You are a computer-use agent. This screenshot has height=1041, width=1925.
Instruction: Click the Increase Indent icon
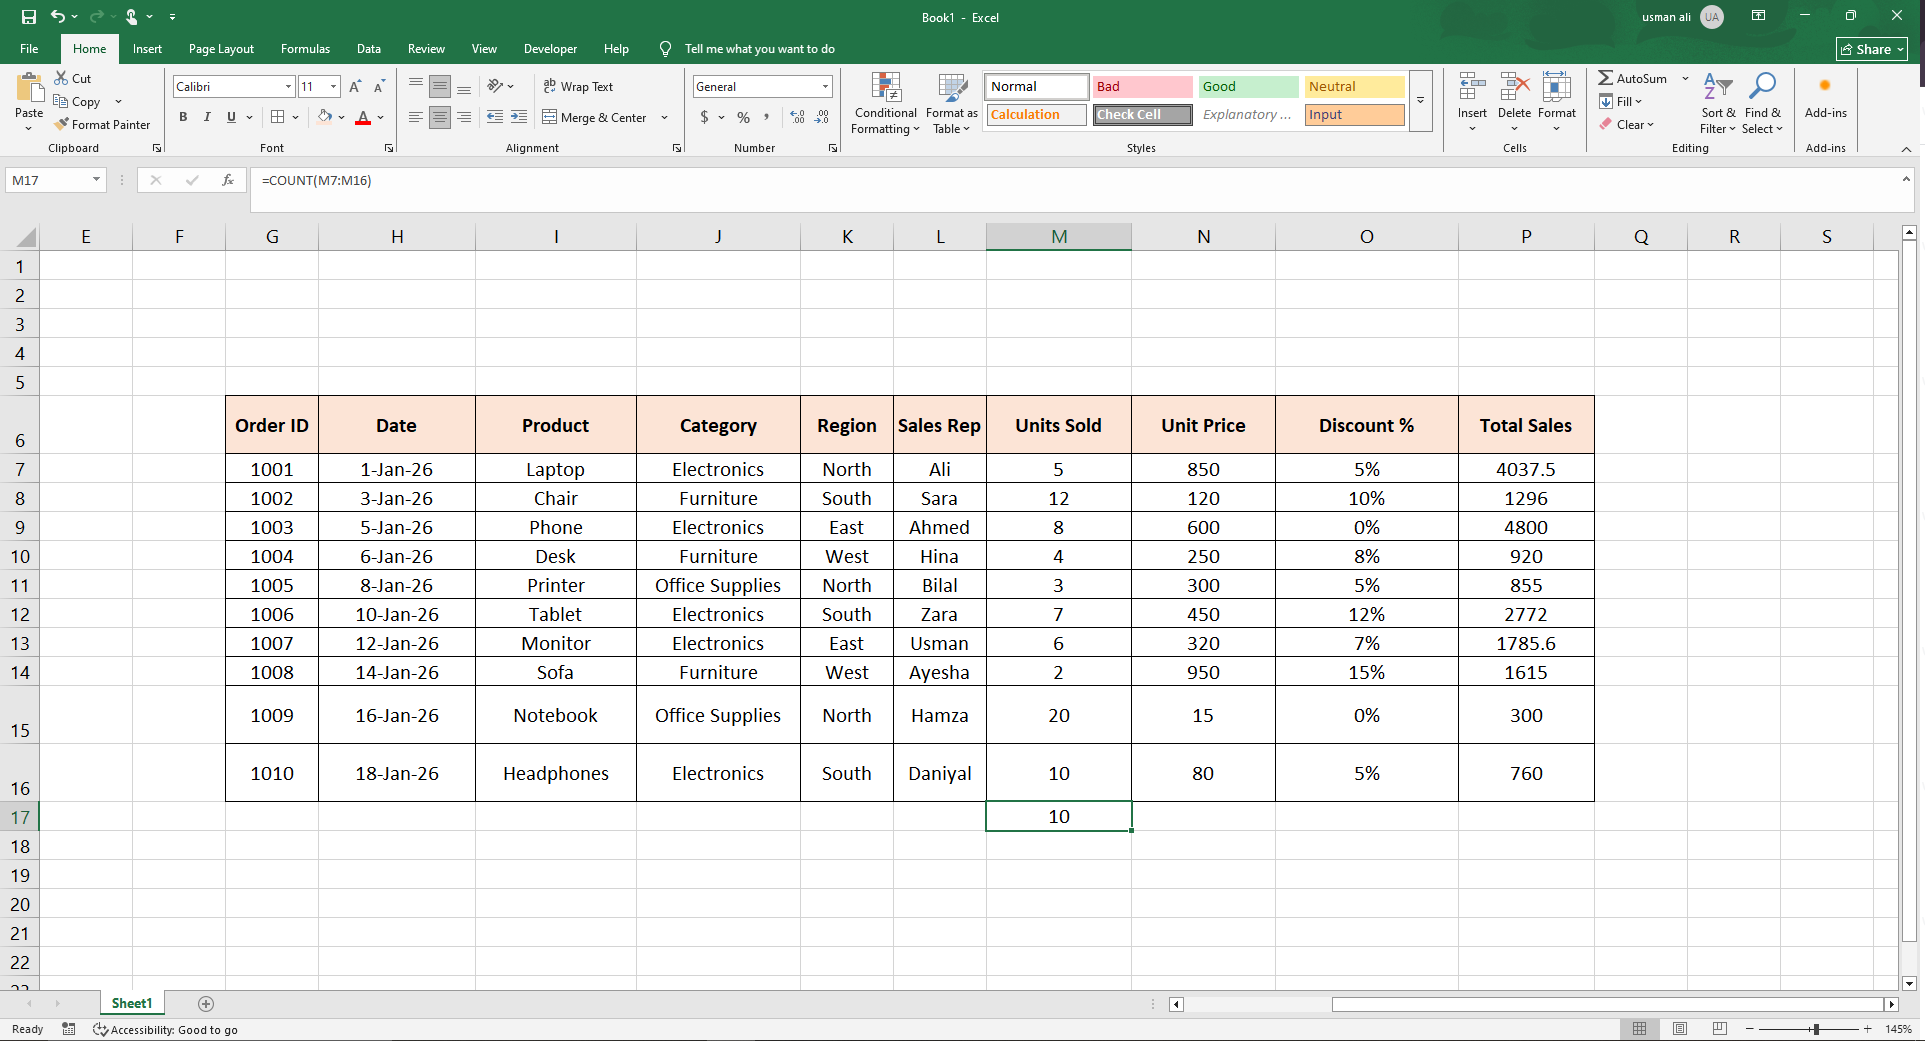519,118
